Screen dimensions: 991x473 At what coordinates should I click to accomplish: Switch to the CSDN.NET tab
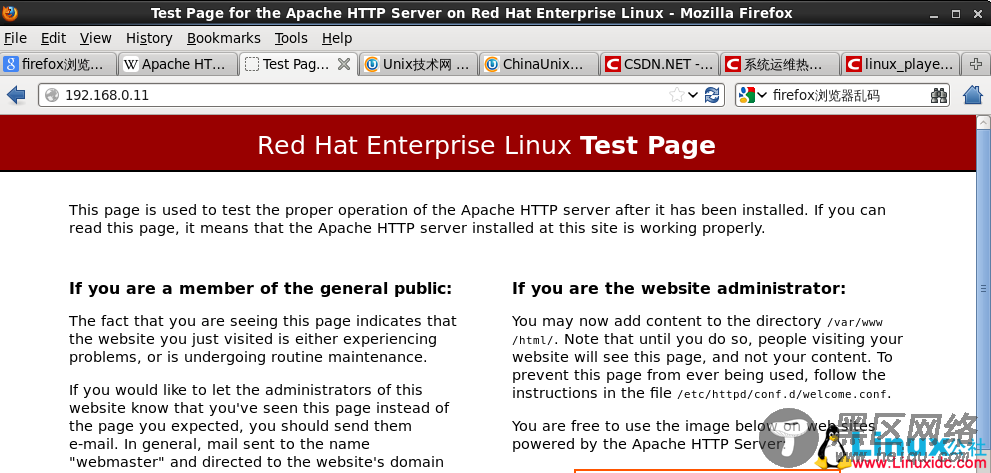659,64
